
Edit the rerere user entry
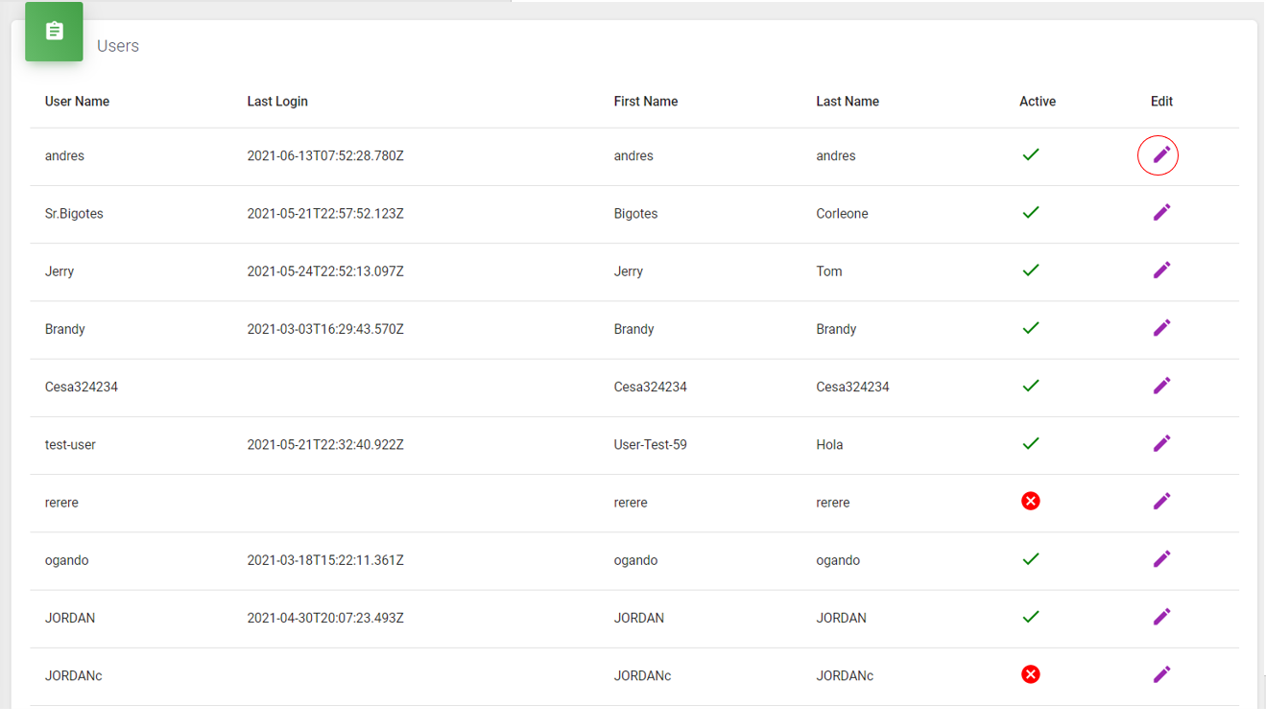pyautogui.click(x=1160, y=501)
